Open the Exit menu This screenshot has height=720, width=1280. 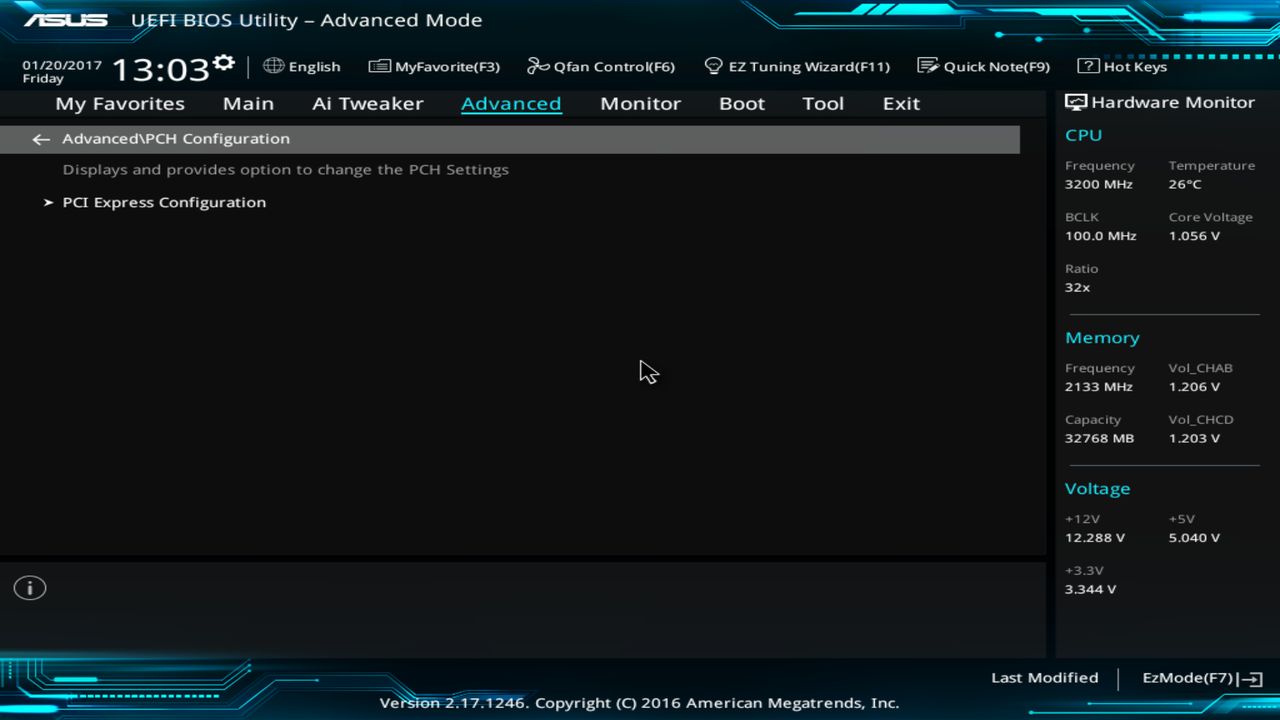click(x=900, y=103)
